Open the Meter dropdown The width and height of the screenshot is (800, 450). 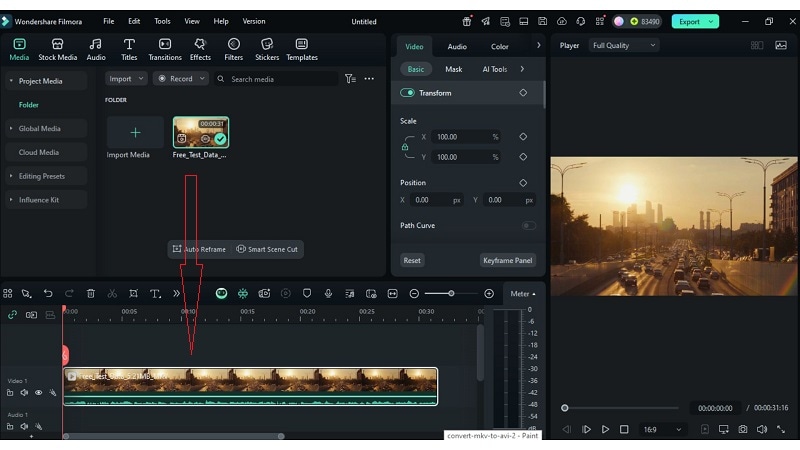(x=523, y=294)
